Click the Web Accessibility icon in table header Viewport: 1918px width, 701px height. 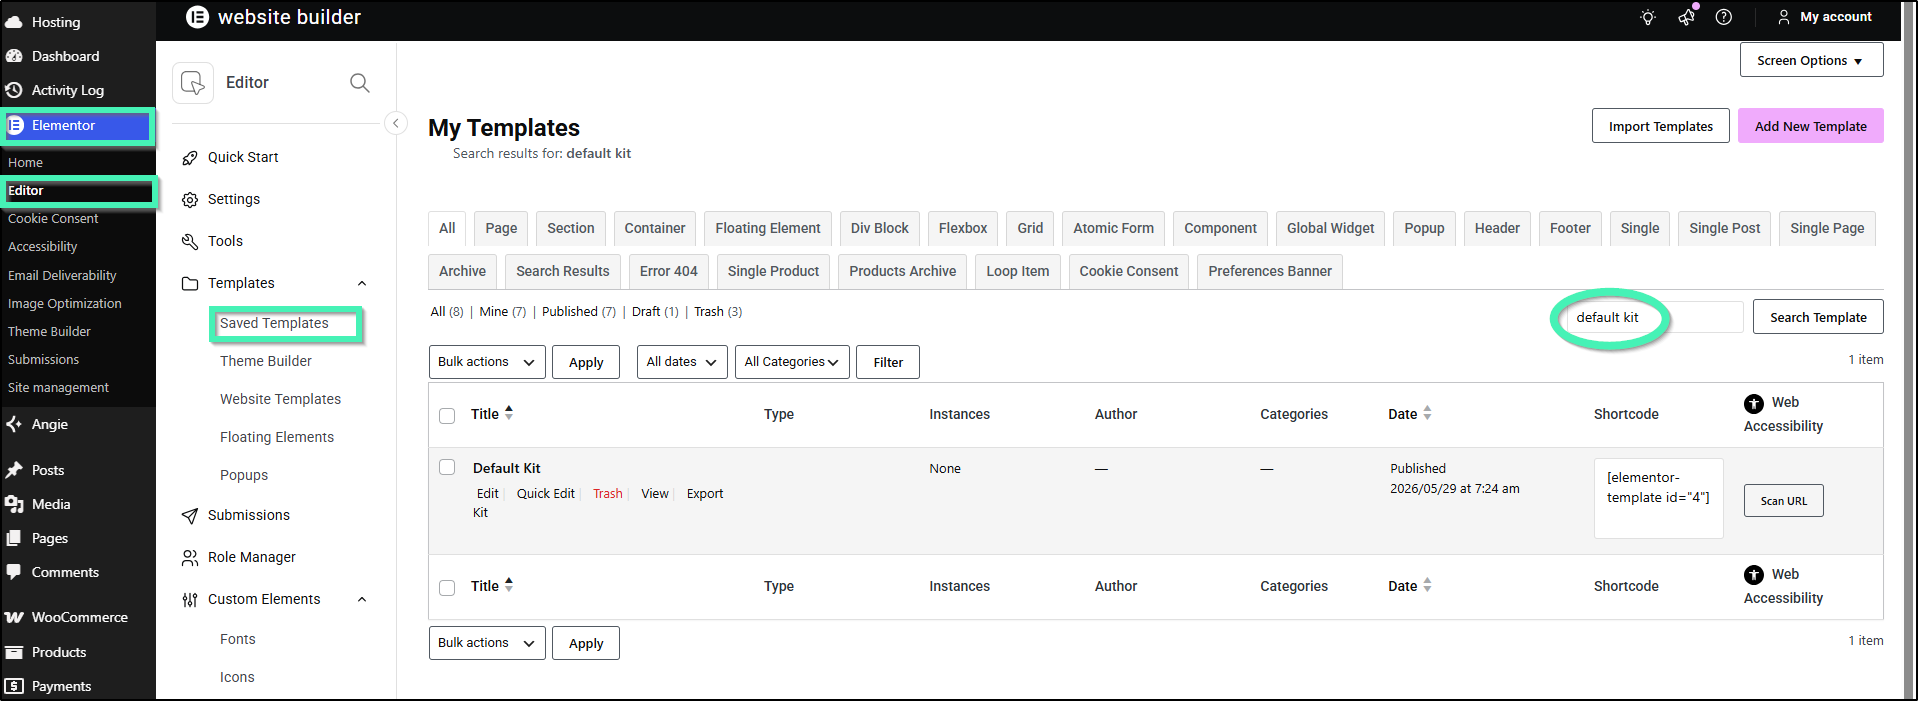[x=1754, y=404]
